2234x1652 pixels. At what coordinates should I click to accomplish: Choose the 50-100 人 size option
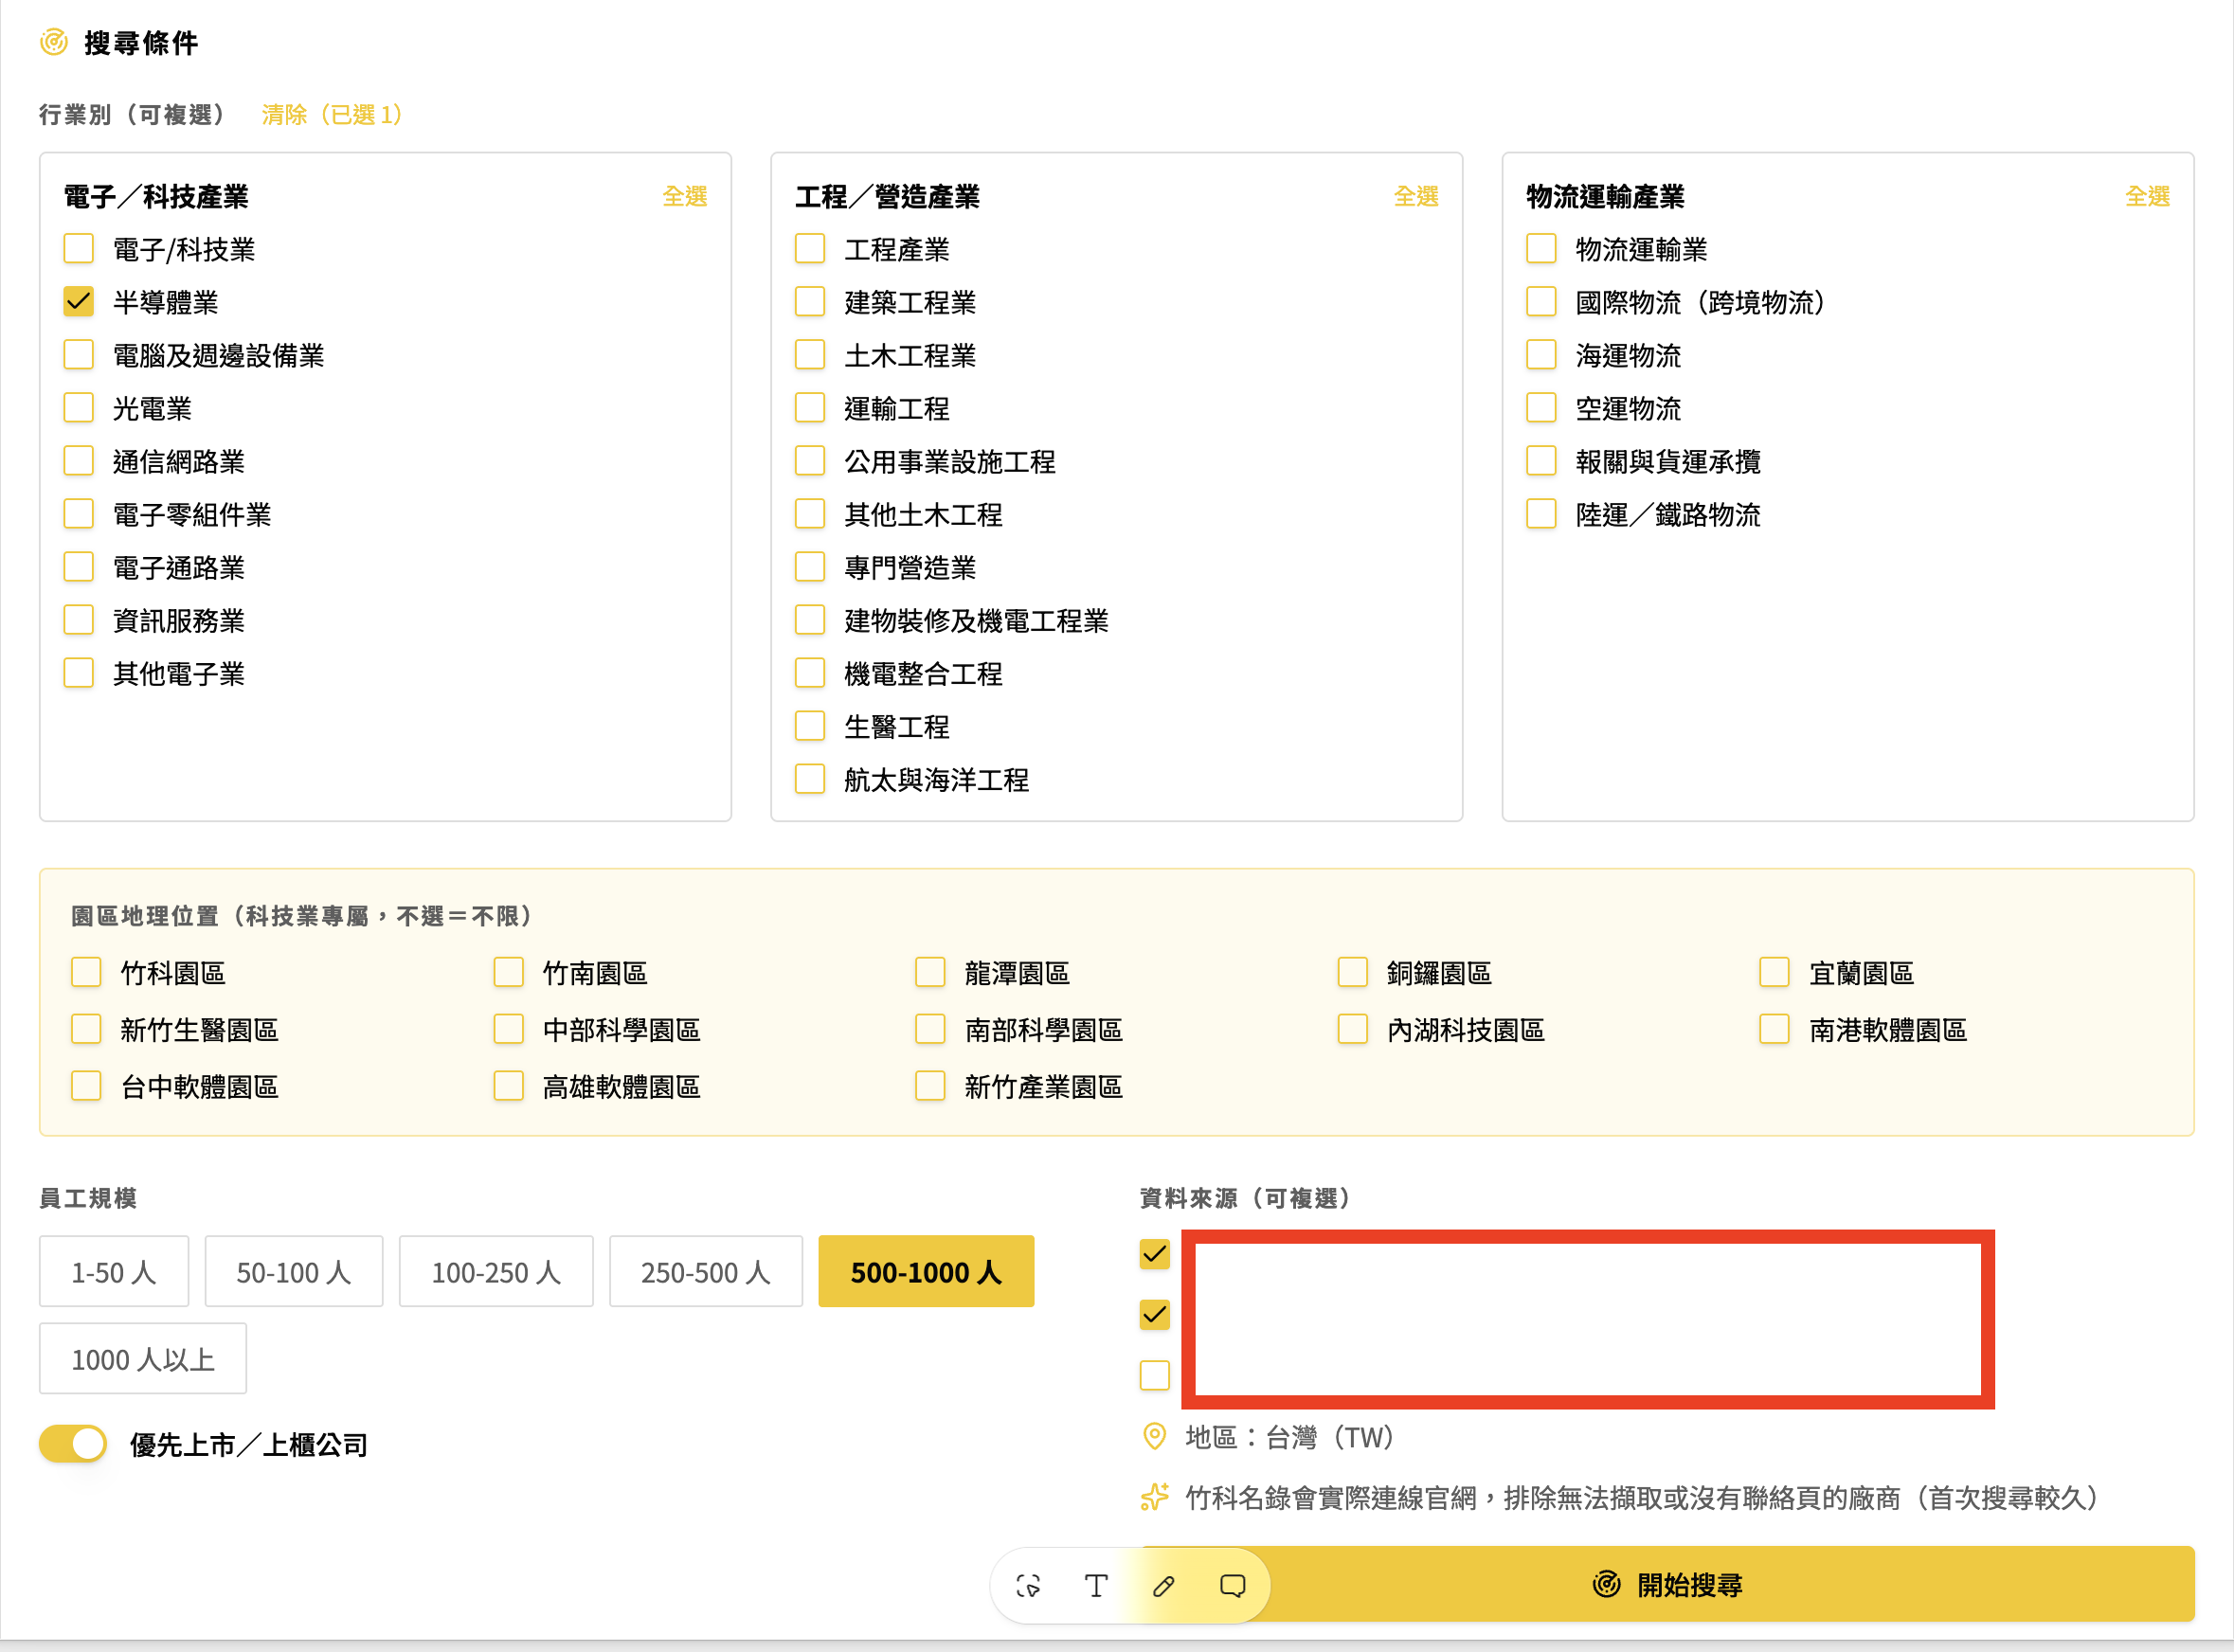point(294,1272)
